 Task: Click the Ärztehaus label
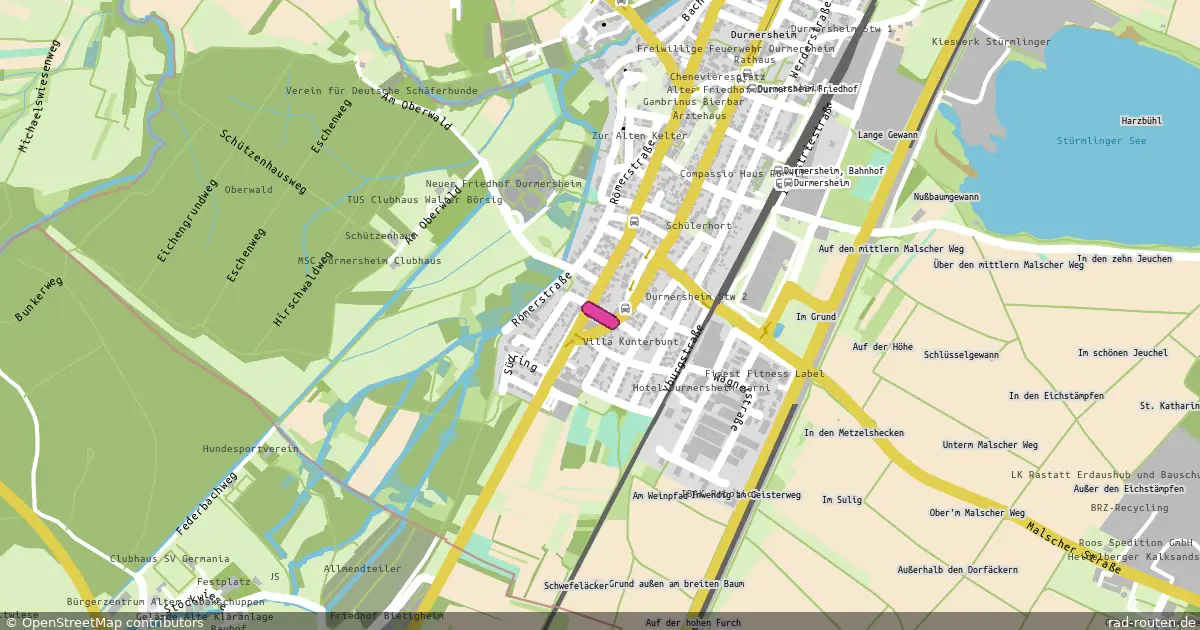coord(699,116)
